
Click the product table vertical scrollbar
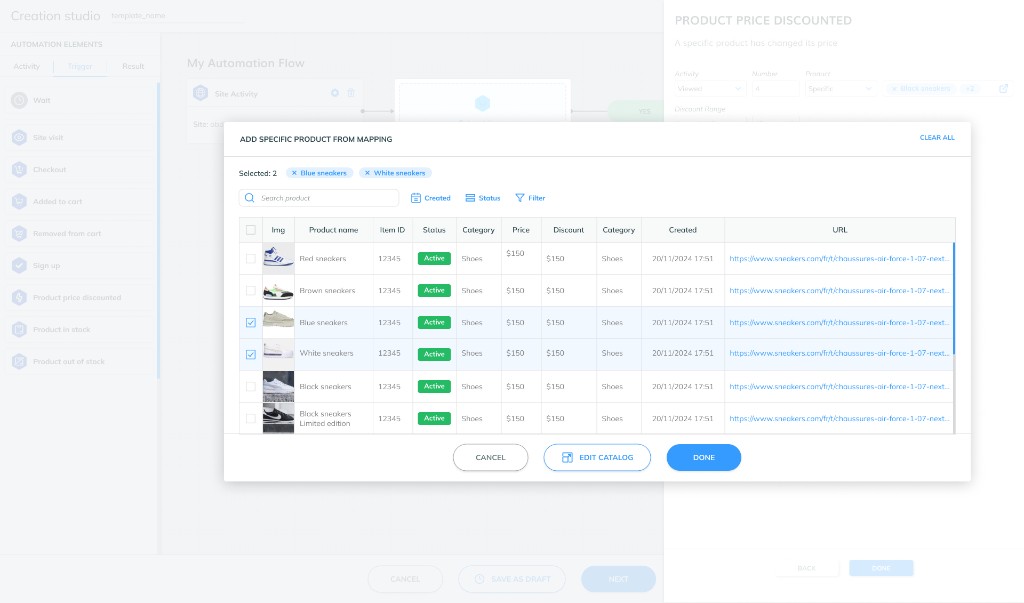coord(954,298)
